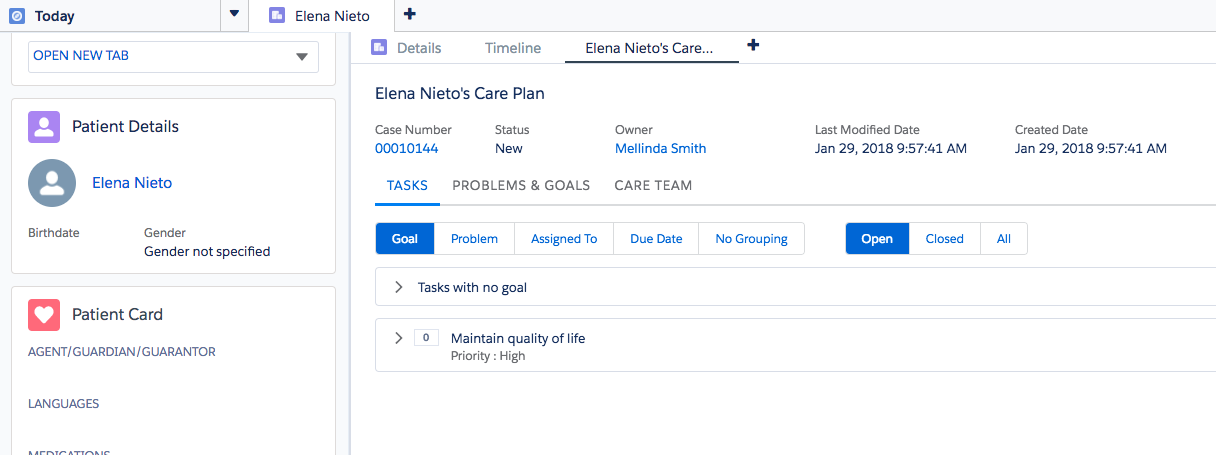Viewport: 1216px width, 455px height.
Task: Show Closed tasks filter
Action: coord(945,239)
